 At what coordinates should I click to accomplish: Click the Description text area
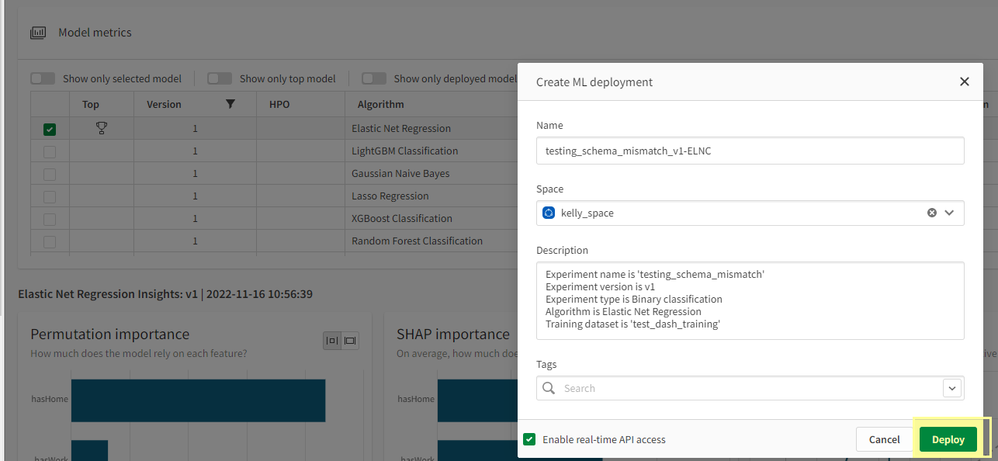tap(750, 301)
